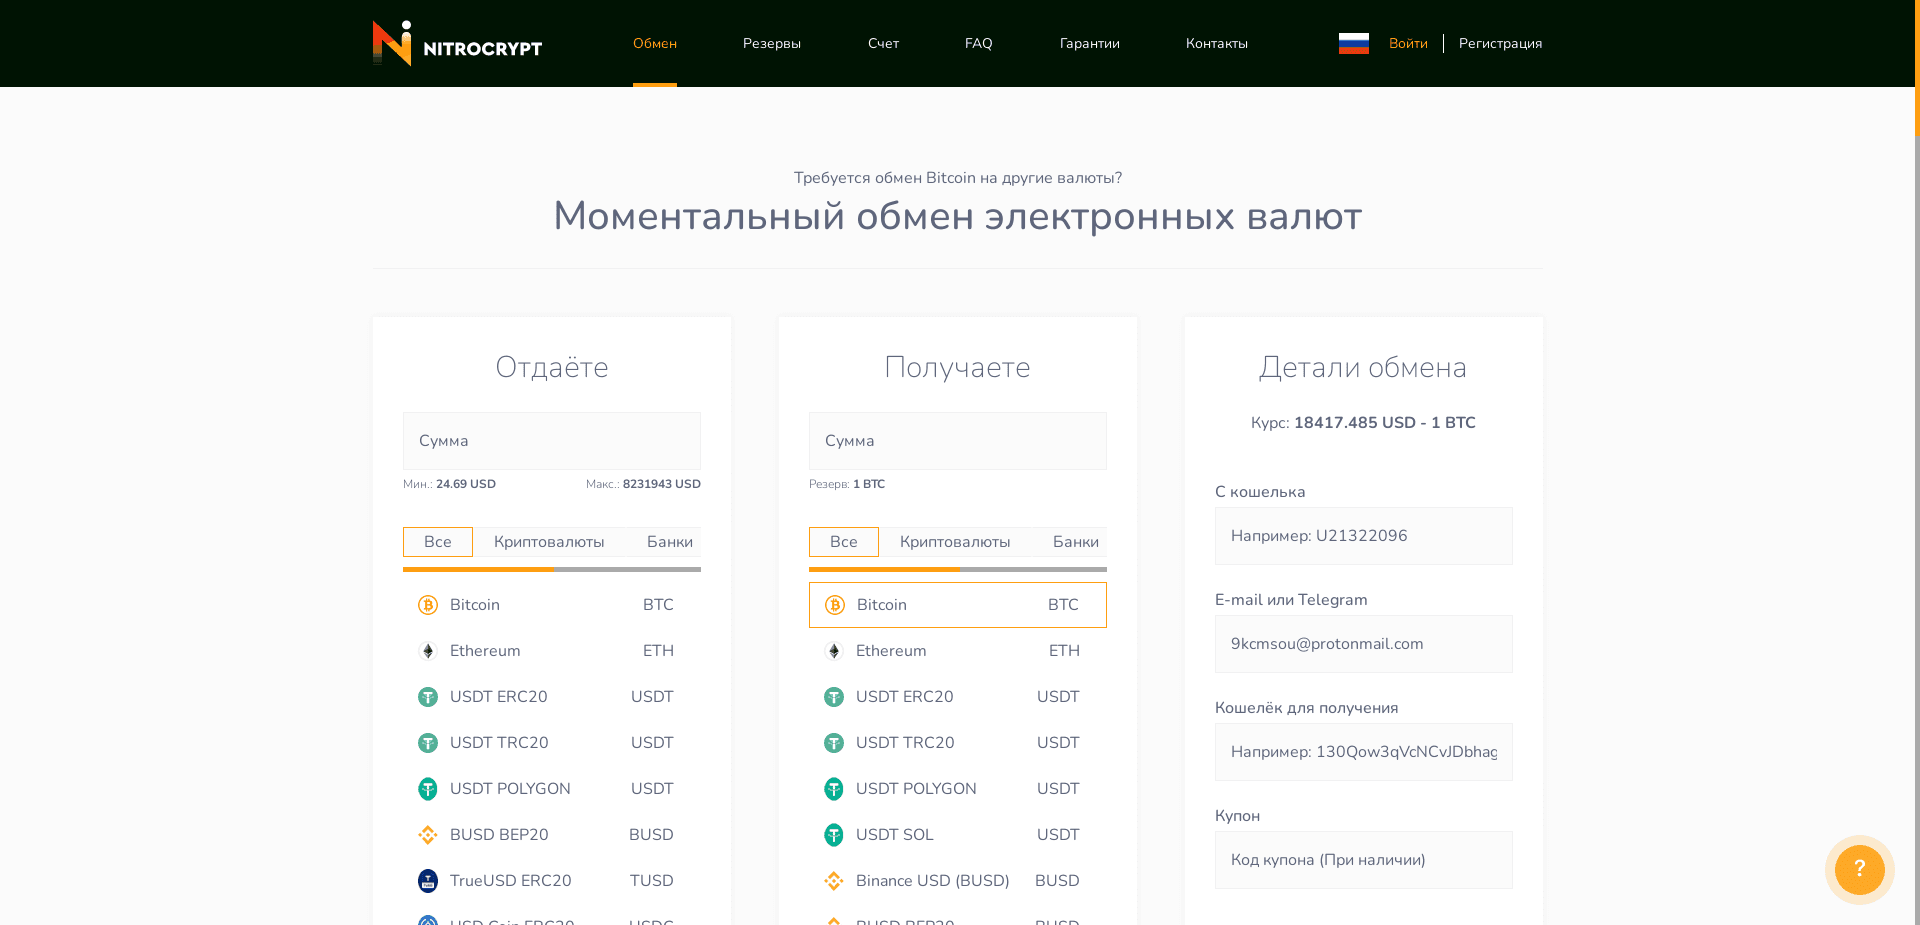Click the Nitrocrypt logo
Viewport: 1920px width, 925px height.
point(456,43)
